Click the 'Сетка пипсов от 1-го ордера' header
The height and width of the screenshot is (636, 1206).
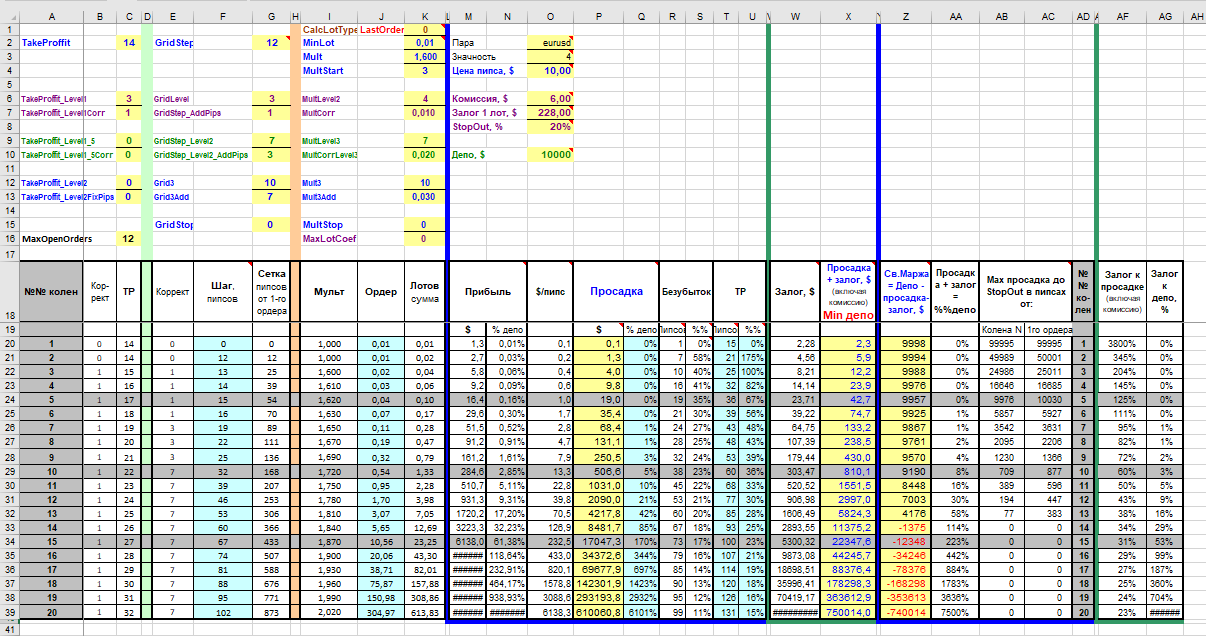pyautogui.click(x=269, y=291)
